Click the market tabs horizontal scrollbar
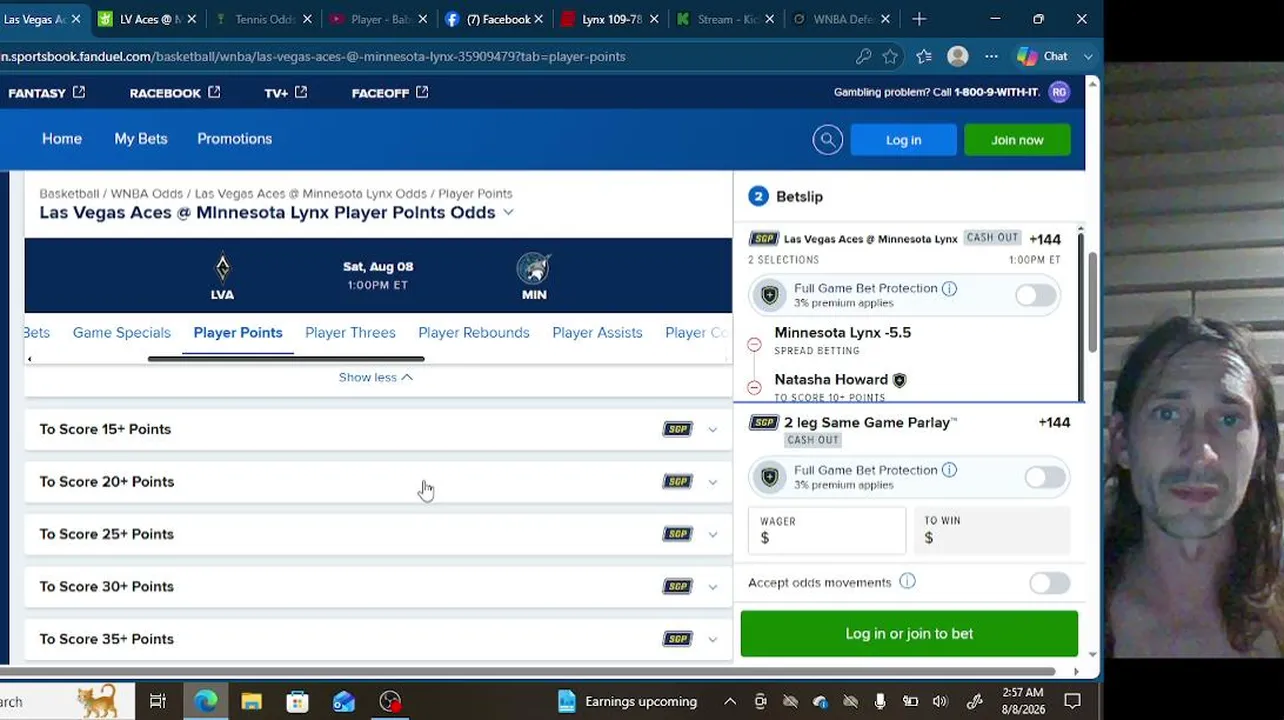The height and width of the screenshot is (720, 1284). click(x=286, y=358)
